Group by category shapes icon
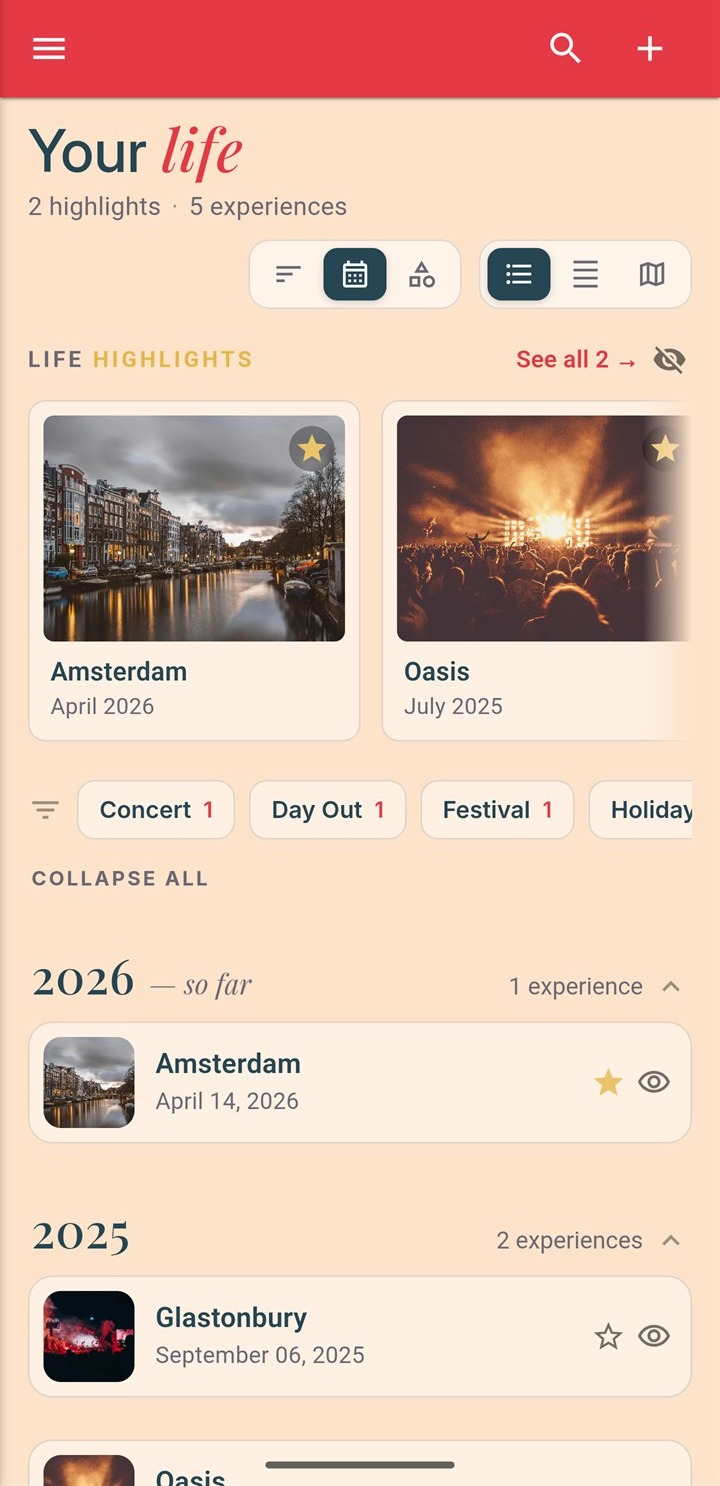Viewport: 720px width, 1486px height. (x=422, y=274)
